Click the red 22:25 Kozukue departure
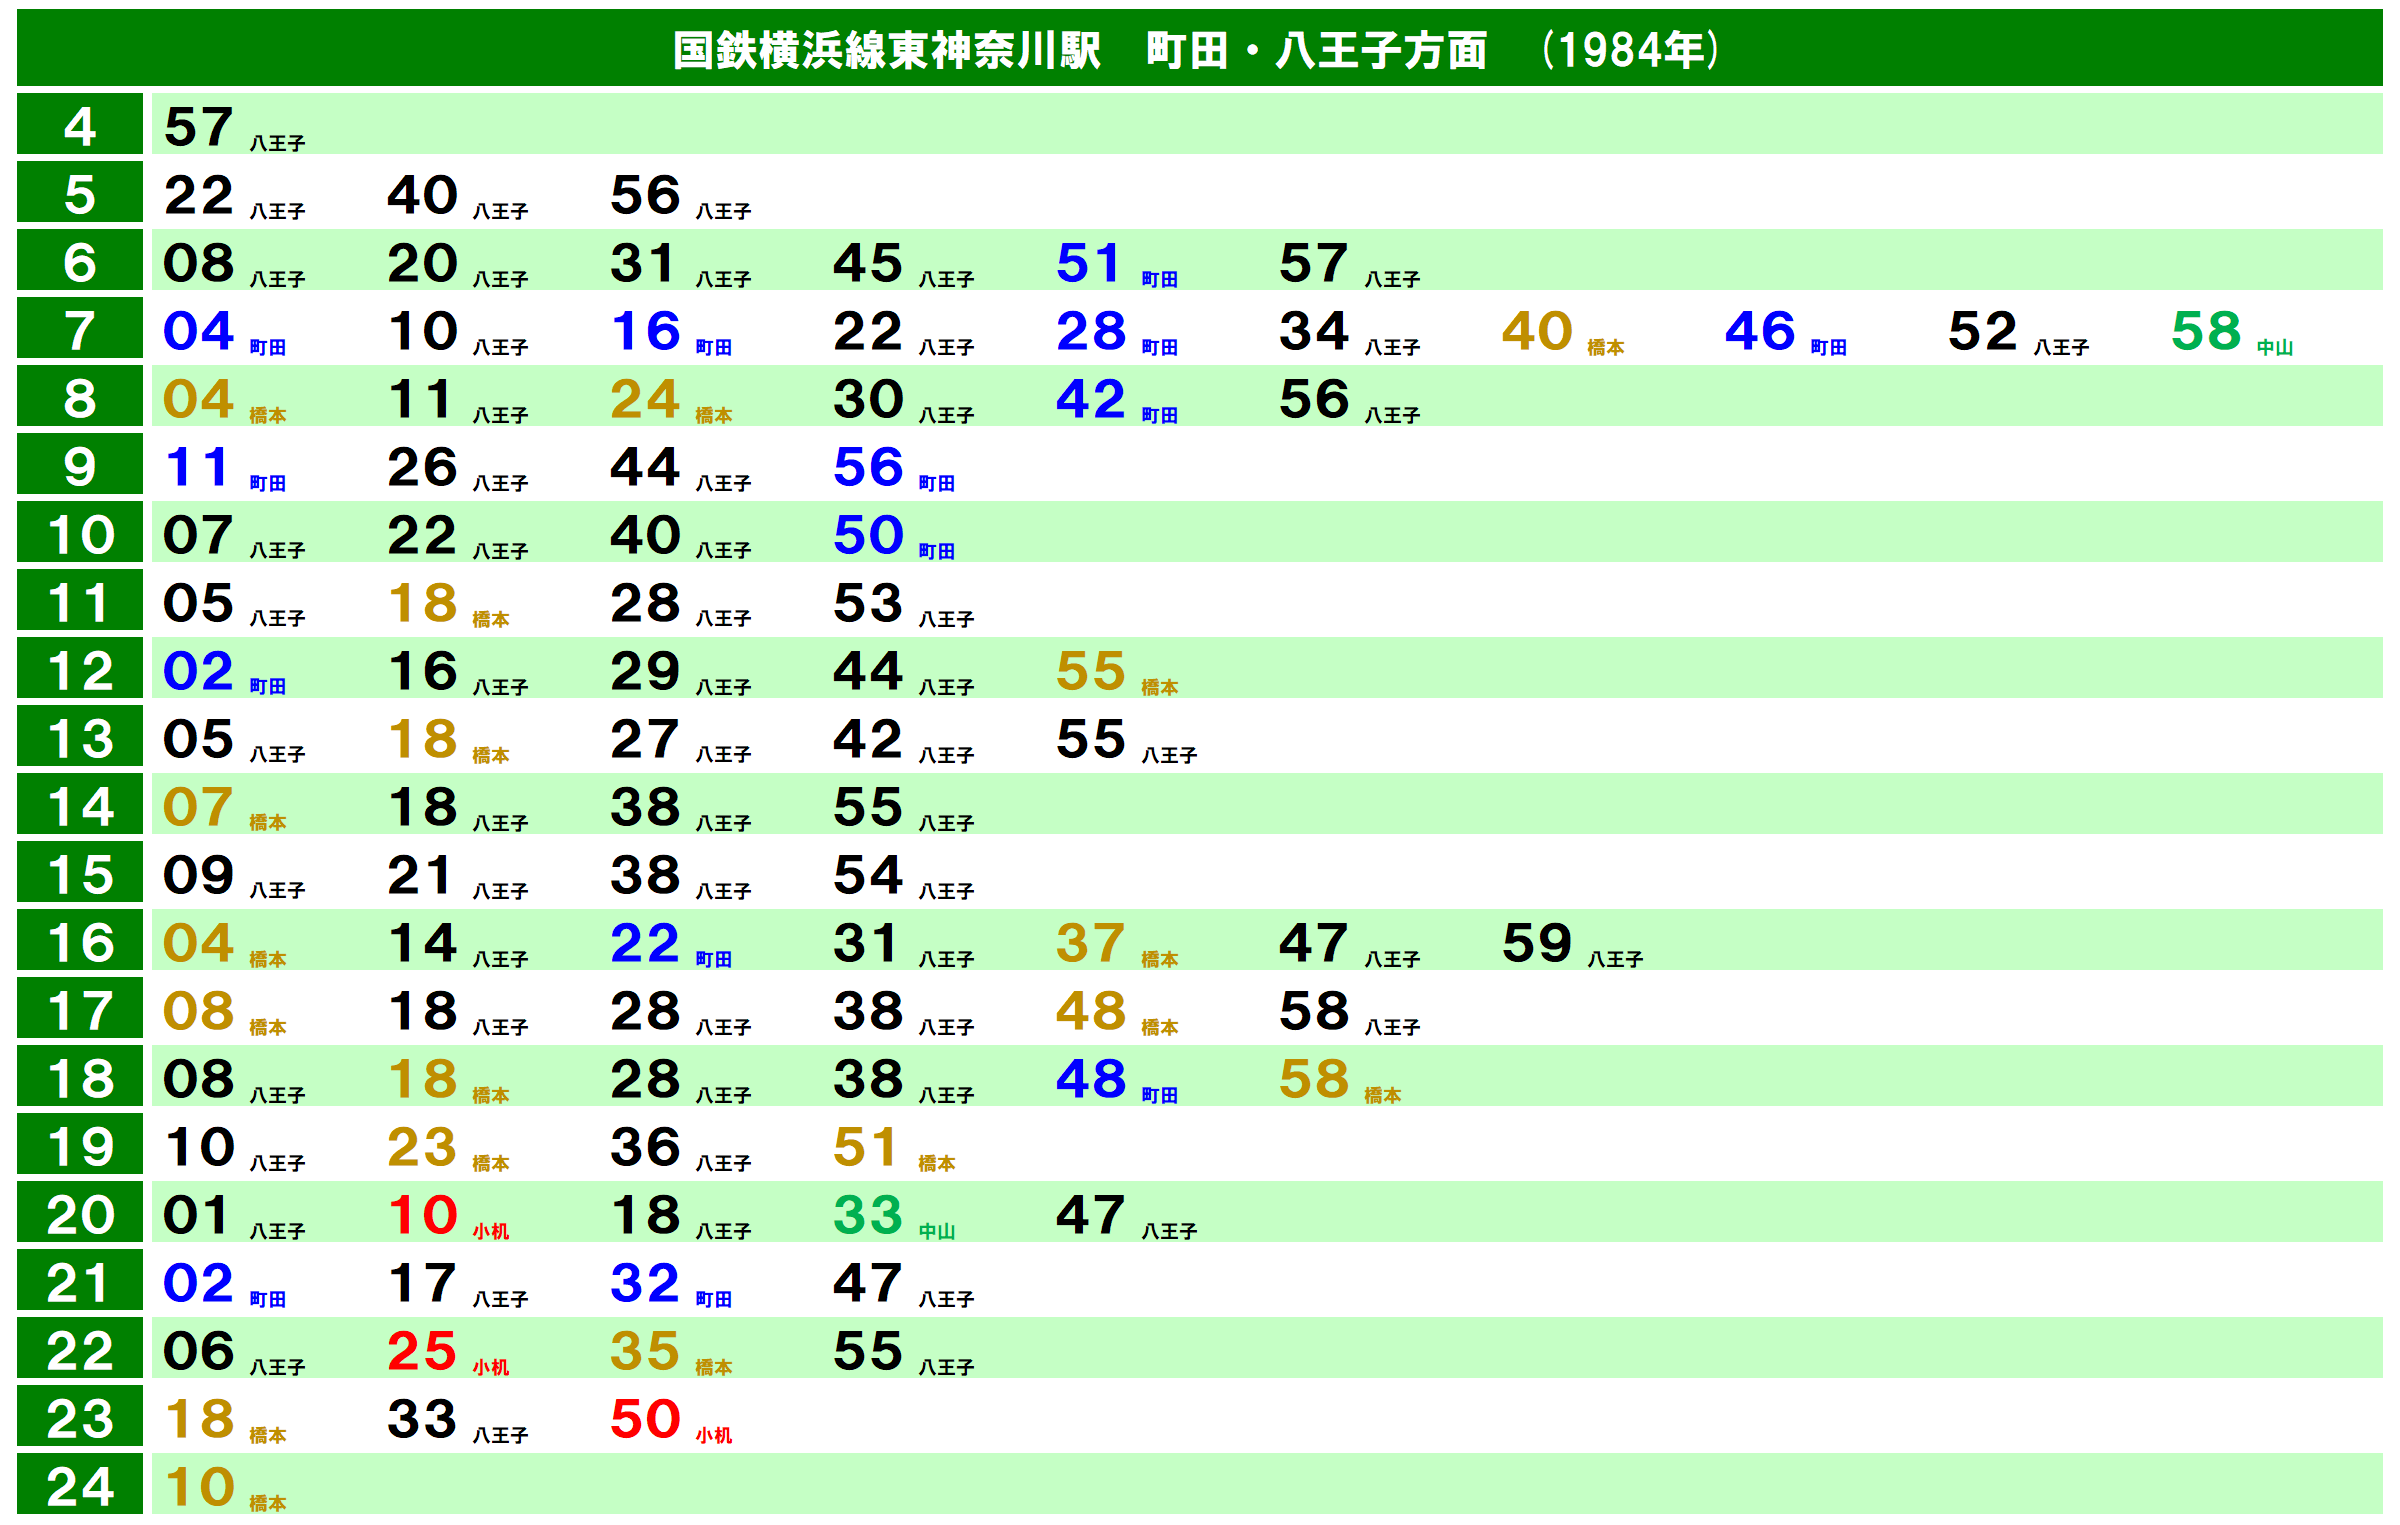This screenshot has width=2400, height=1525. [x=422, y=1351]
